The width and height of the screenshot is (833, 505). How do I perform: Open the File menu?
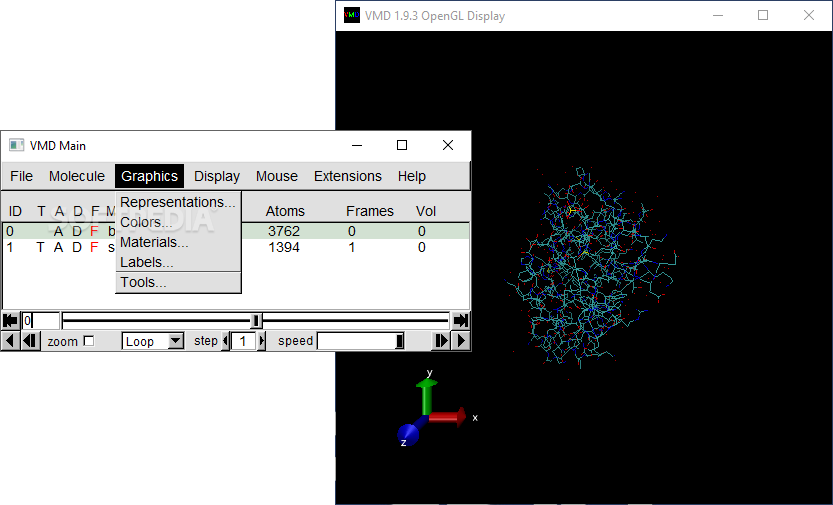coord(22,176)
